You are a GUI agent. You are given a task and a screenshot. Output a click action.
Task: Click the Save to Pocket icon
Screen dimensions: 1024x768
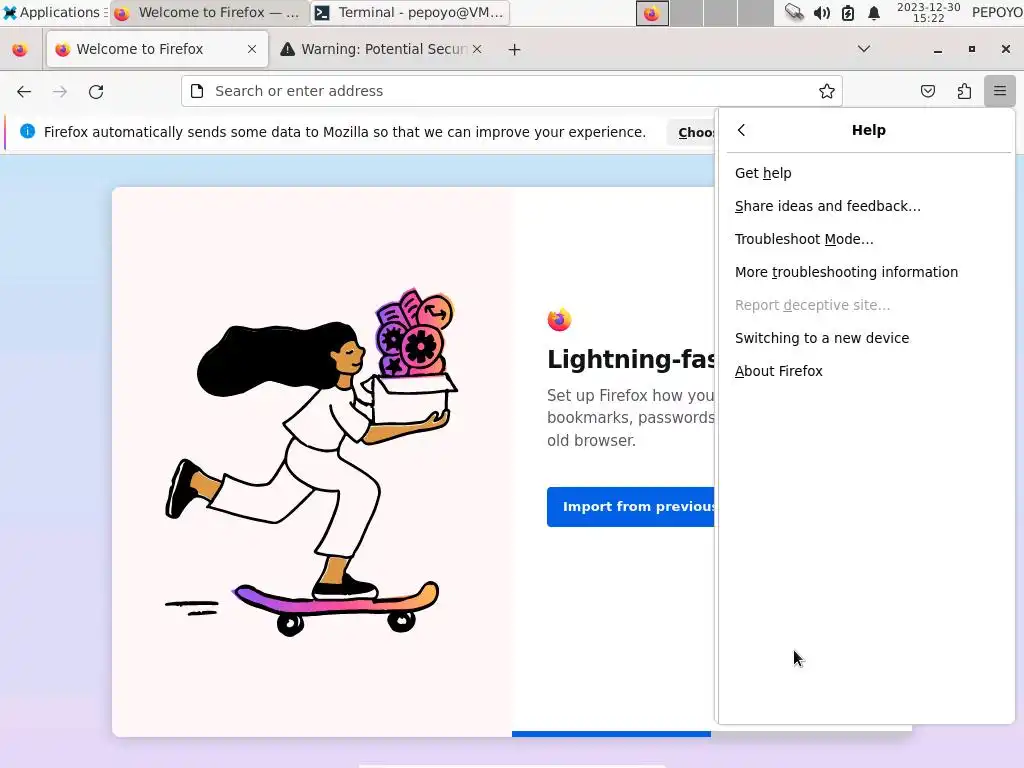click(x=927, y=91)
